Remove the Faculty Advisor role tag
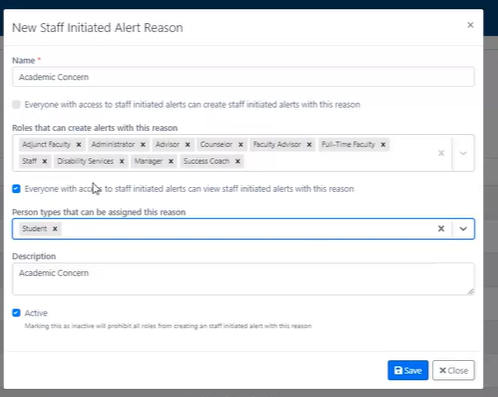The height and width of the screenshot is (397, 498). [309, 145]
